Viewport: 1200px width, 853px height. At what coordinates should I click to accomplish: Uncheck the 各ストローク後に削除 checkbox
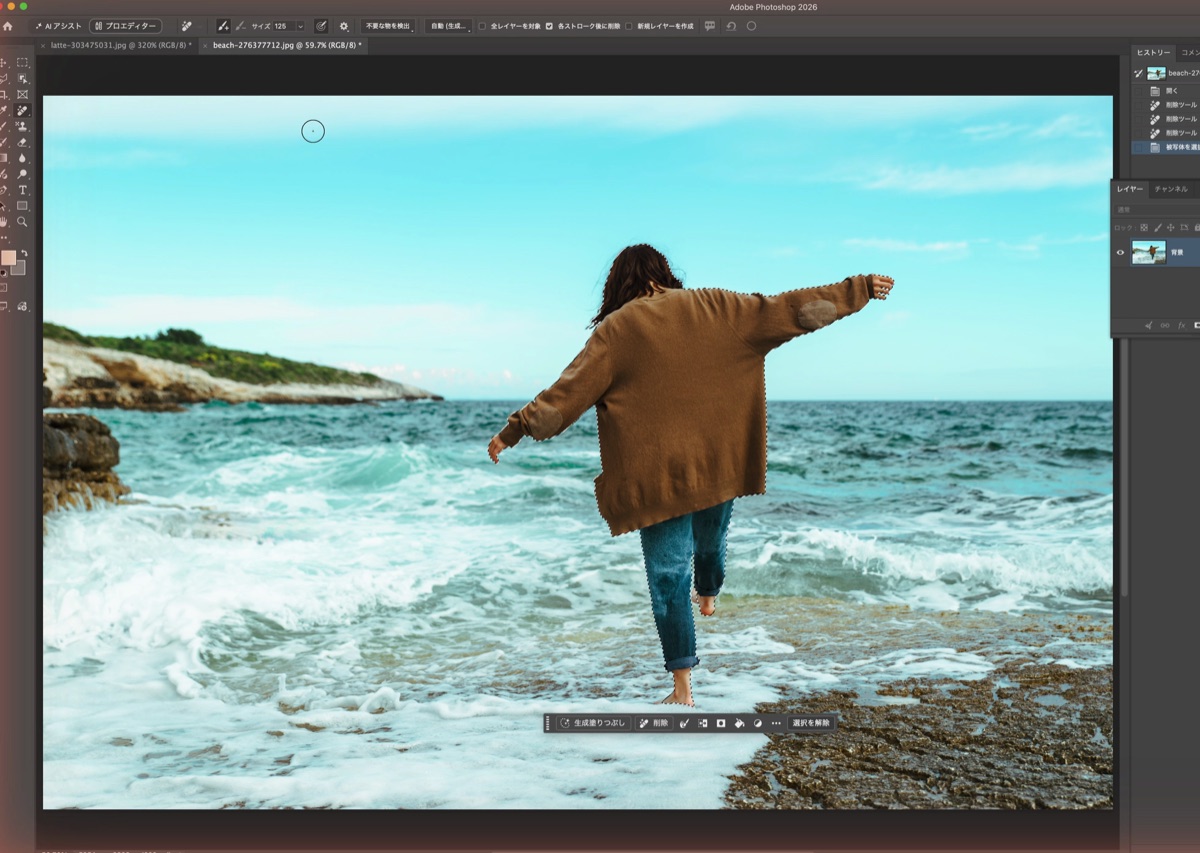pos(549,26)
